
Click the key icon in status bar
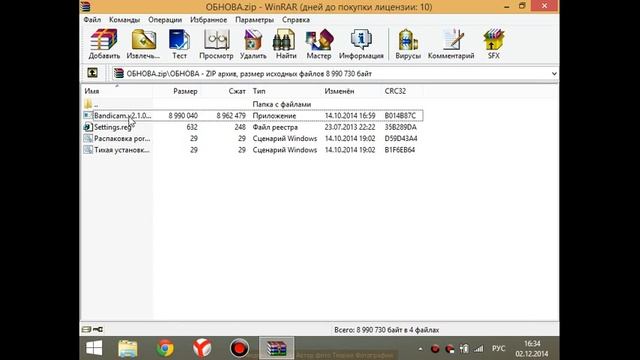coord(98,329)
